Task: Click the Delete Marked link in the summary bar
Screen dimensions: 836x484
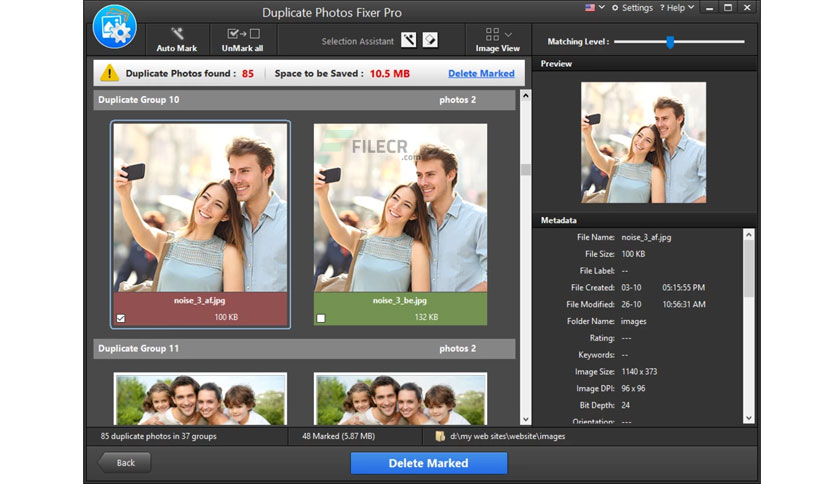Action: tap(481, 74)
